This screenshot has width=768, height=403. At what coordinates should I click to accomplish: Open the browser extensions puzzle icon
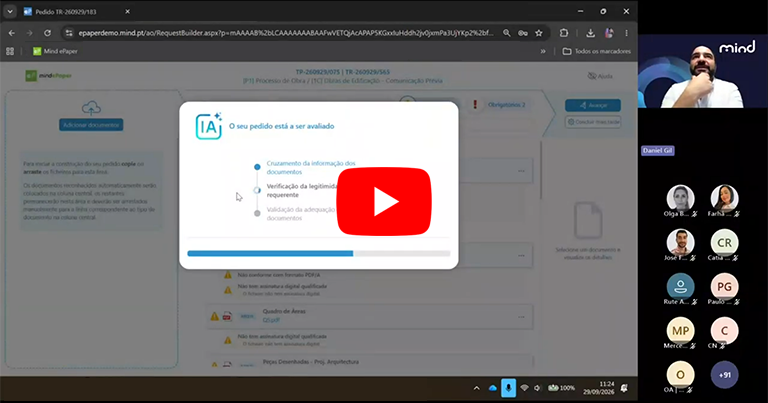(x=564, y=33)
